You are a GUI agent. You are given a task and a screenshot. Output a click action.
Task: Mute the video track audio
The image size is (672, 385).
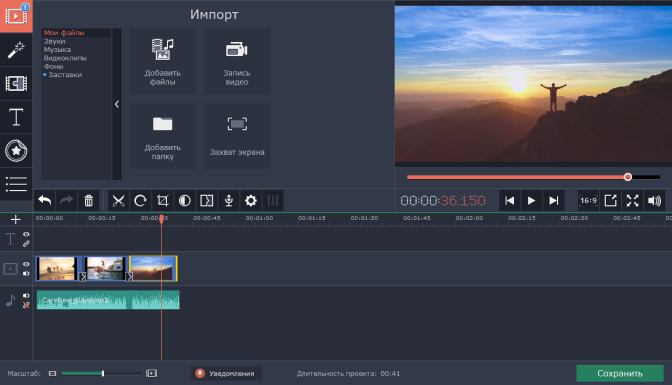(x=26, y=274)
